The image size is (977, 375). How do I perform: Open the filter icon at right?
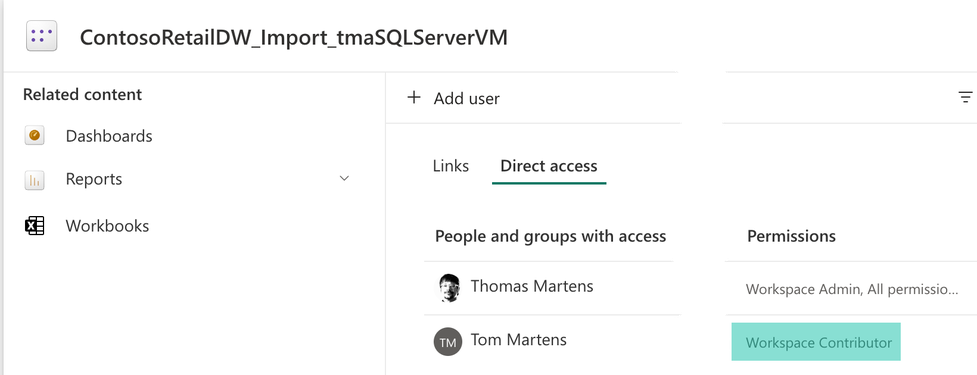coord(965,97)
